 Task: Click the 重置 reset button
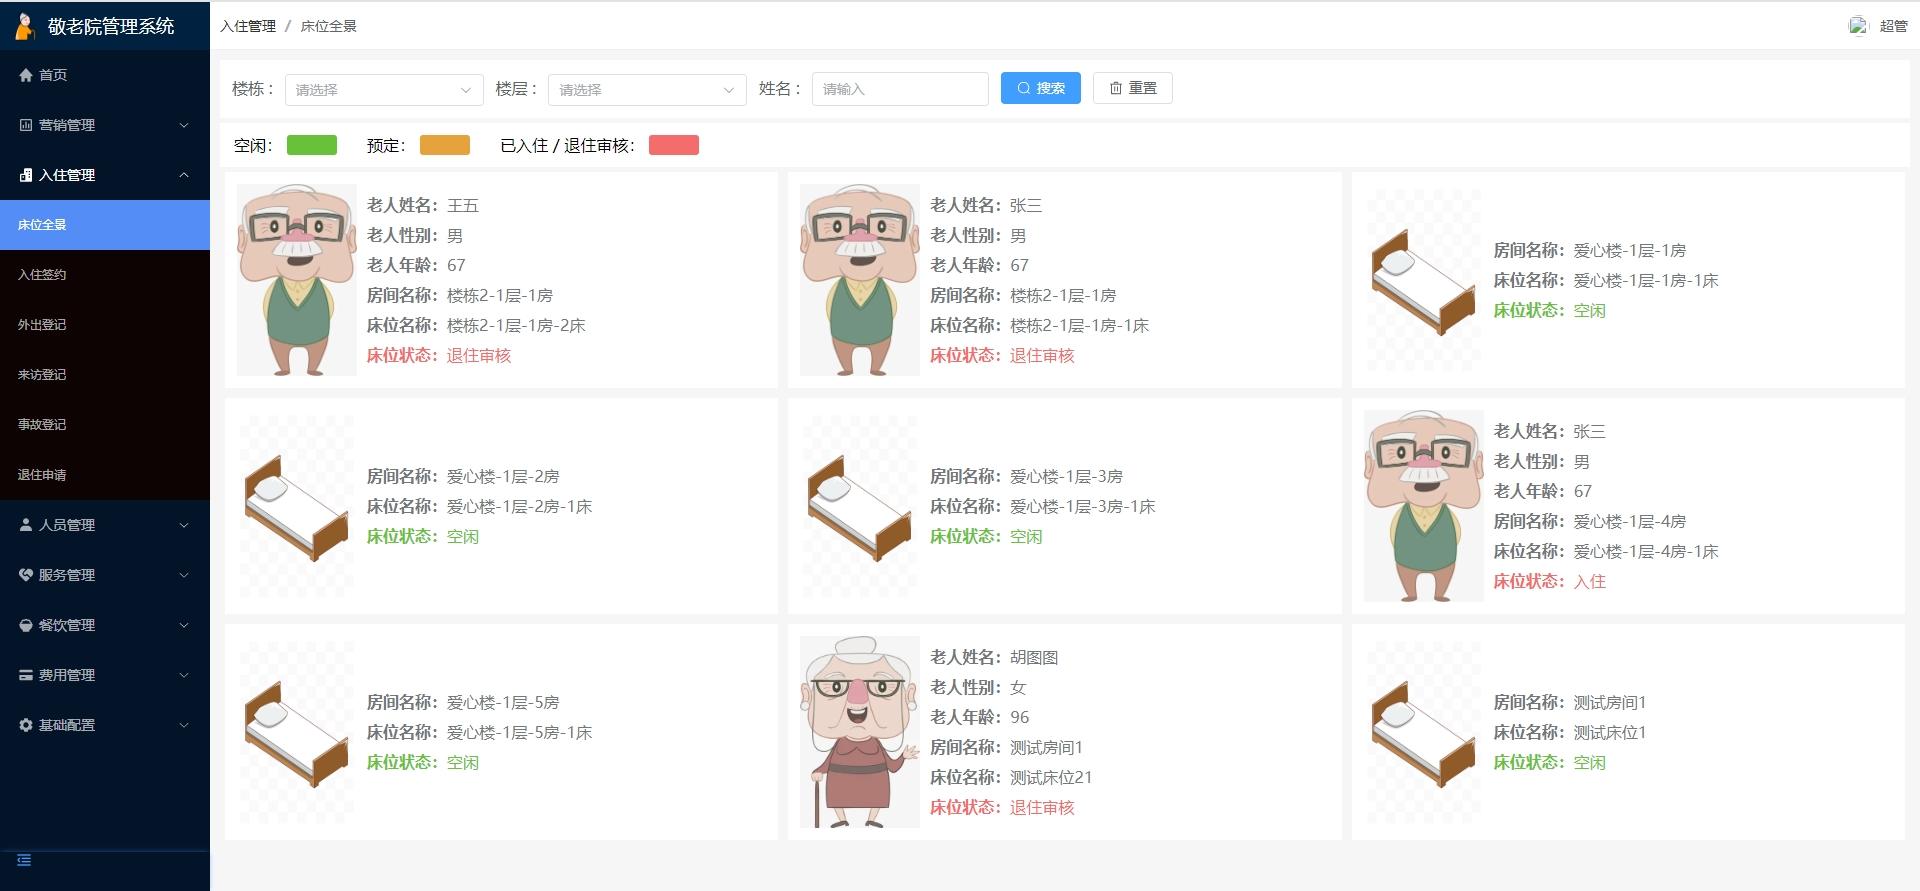tap(1132, 88)
